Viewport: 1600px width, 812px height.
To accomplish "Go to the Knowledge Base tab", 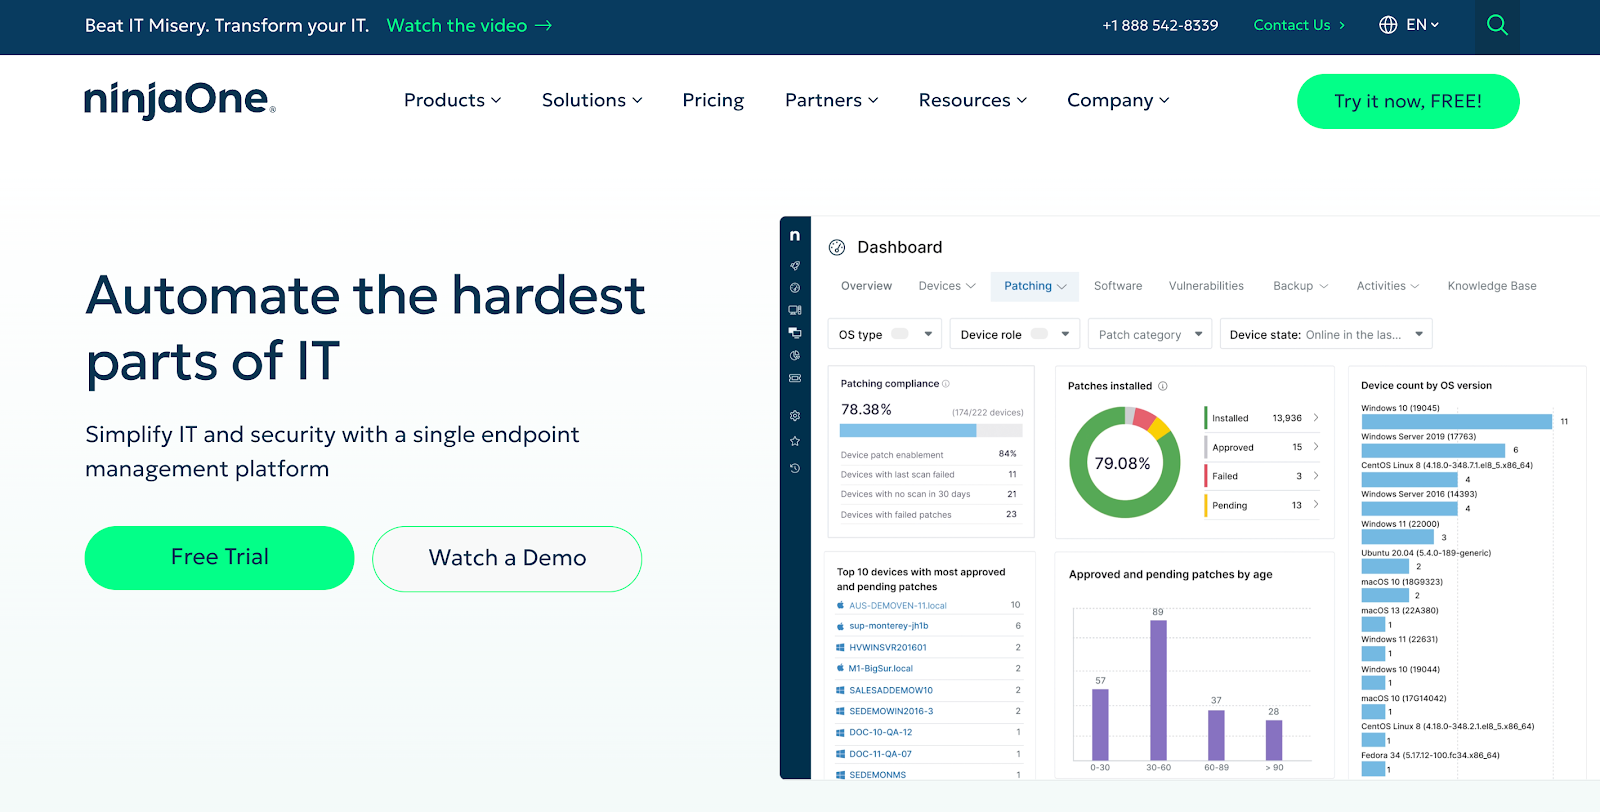I will [1492, 286].
